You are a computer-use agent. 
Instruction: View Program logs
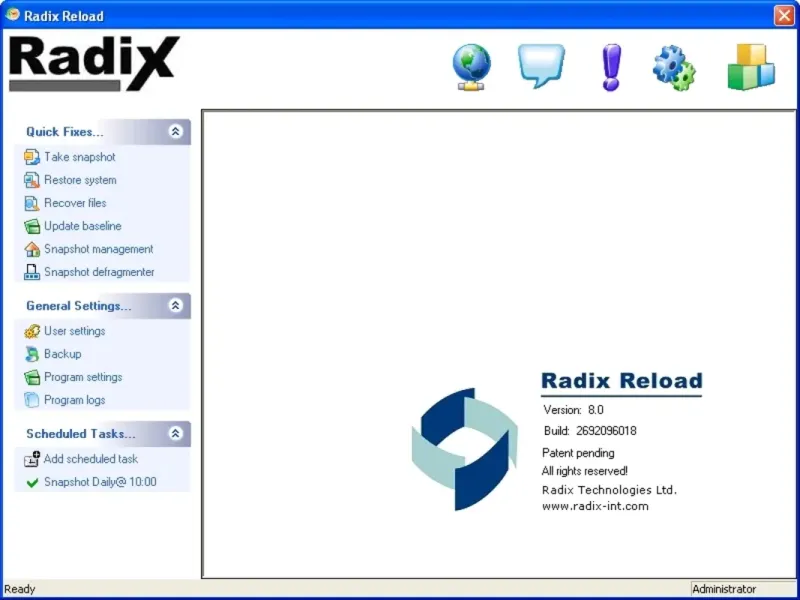pos(74,400)
